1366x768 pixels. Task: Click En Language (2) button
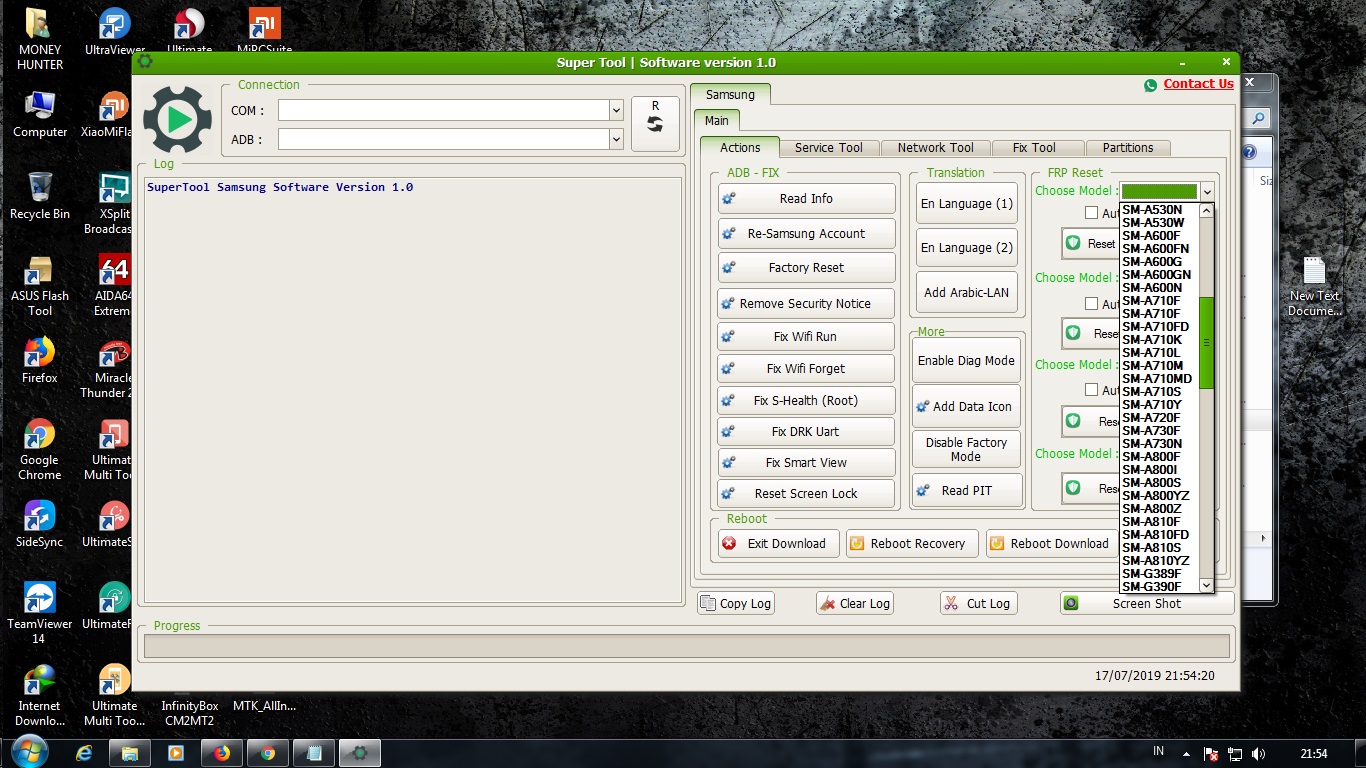(x=967, y=248)
